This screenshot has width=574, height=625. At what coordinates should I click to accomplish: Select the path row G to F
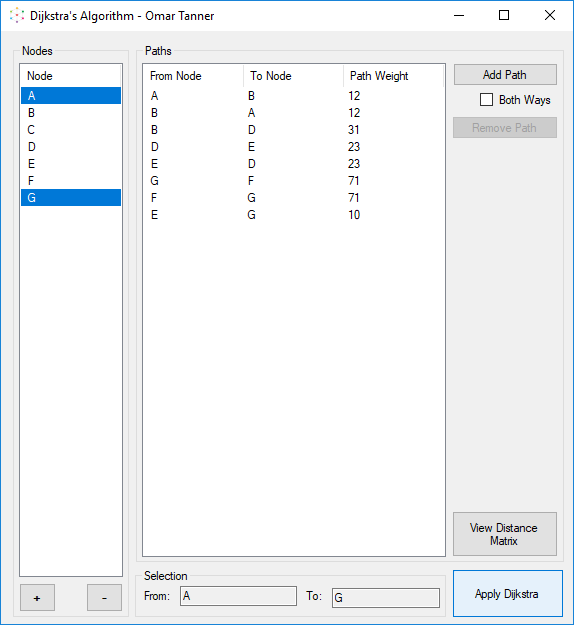[294, 181]
